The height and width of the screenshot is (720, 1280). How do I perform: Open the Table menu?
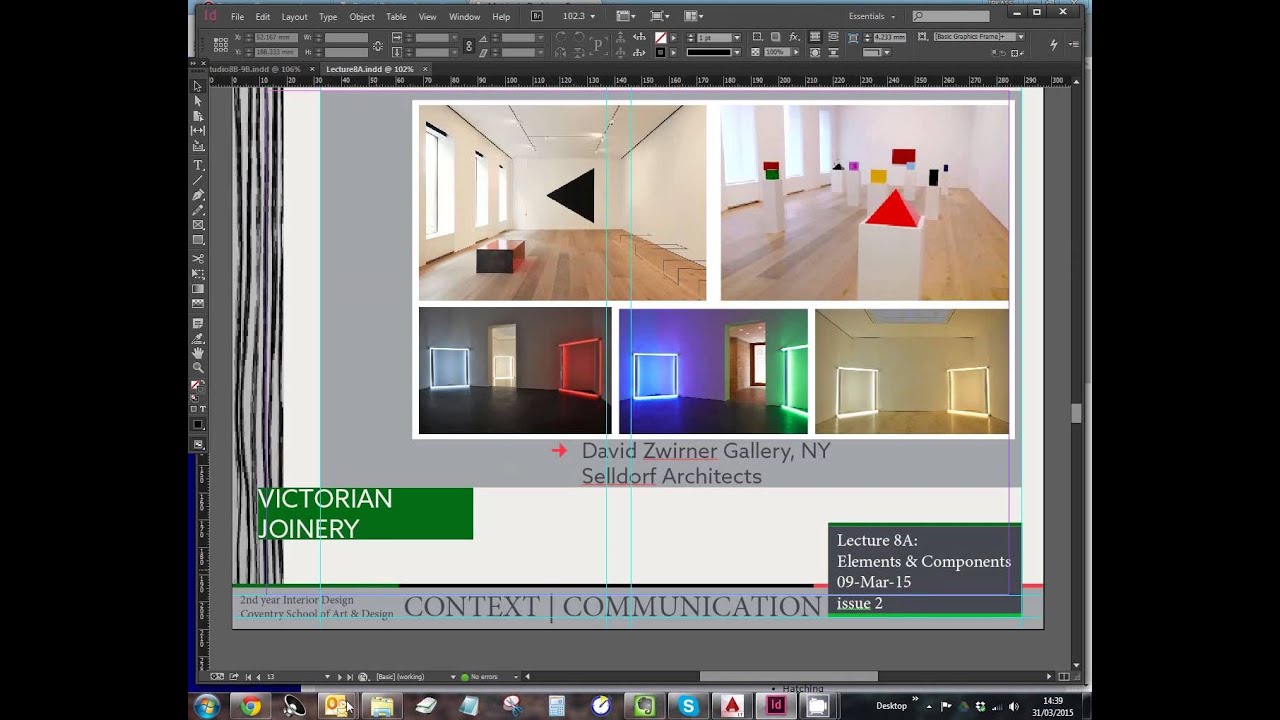coord(397,17)
